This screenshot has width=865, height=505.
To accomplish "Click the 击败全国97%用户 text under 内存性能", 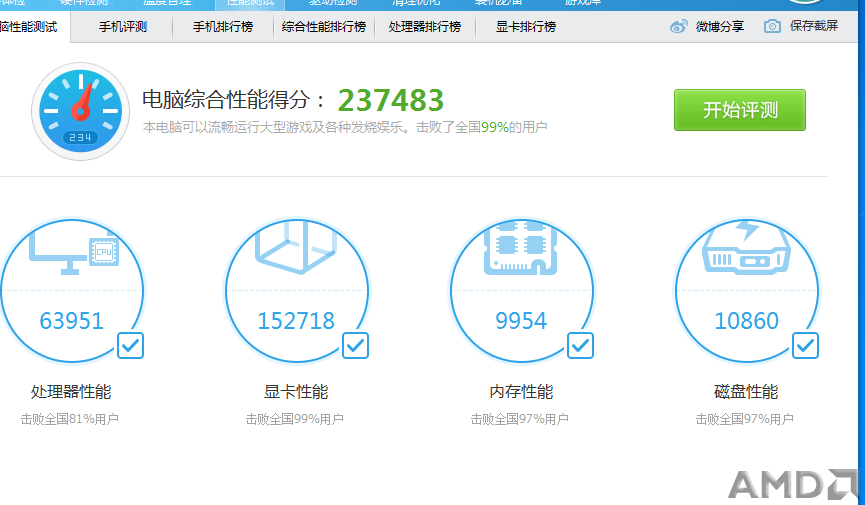I will click(520, 419).
